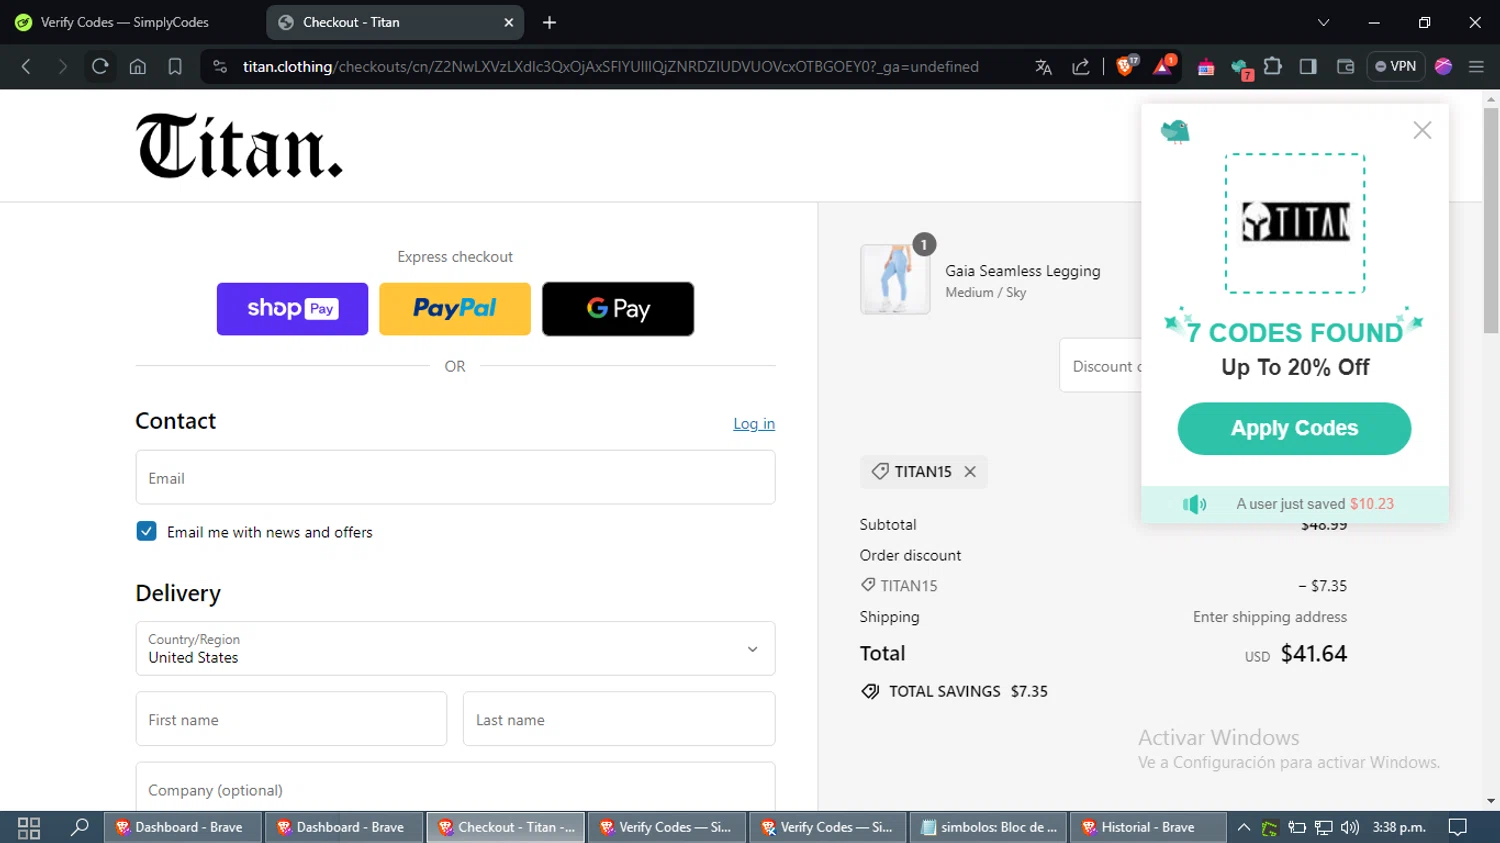Share this page link icon
1500x843 pixels.
click(1081, 67)
